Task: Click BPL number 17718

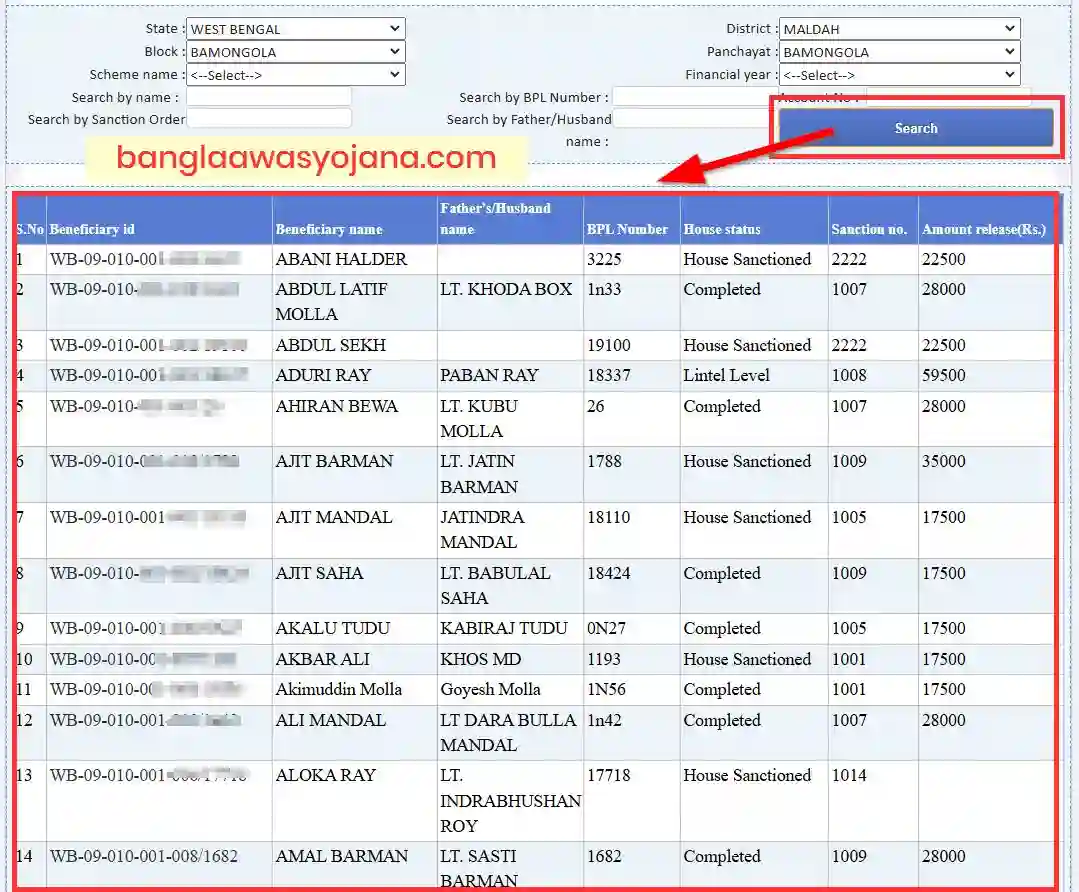Action: 608,775
